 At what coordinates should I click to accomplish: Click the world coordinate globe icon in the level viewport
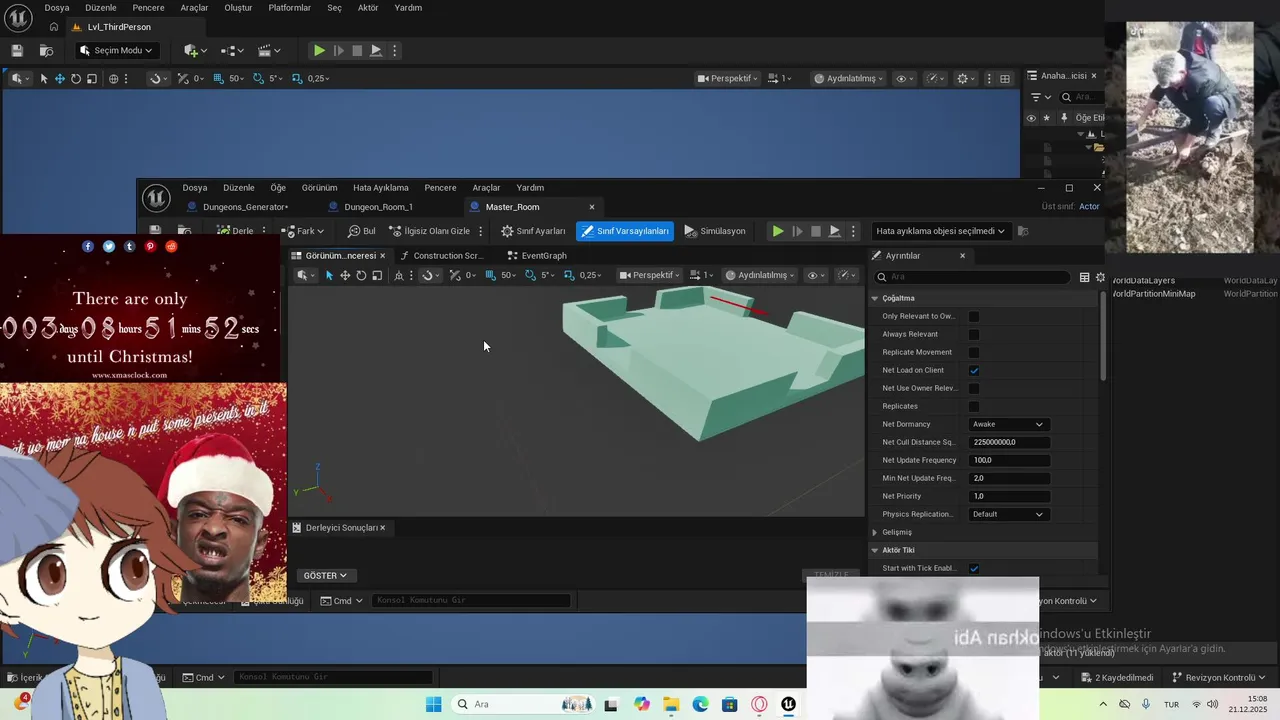pos(113,78)
